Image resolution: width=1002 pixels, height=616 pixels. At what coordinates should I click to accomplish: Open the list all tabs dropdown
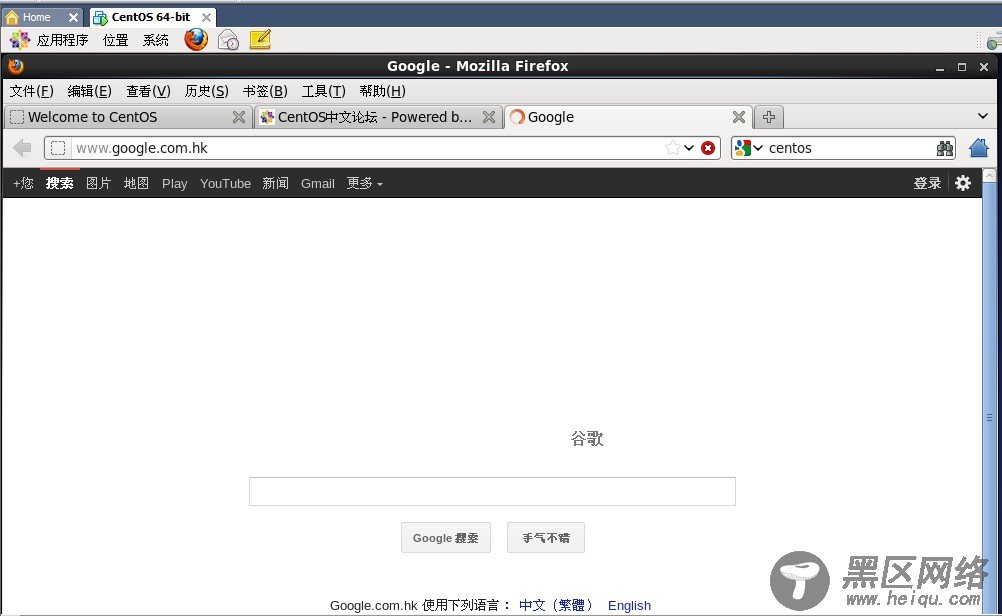pyautogui.click(x=983, y=116)
